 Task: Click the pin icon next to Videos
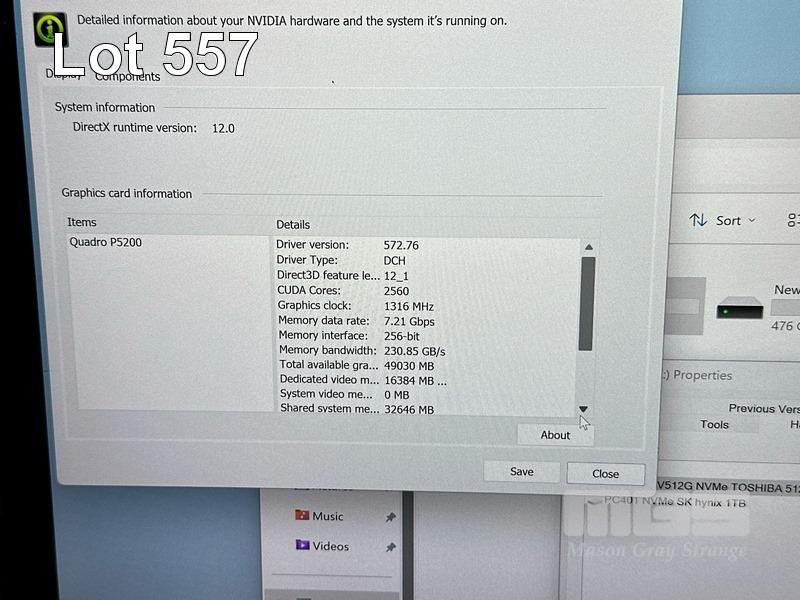pyautogui.click(x=390, y=547)
